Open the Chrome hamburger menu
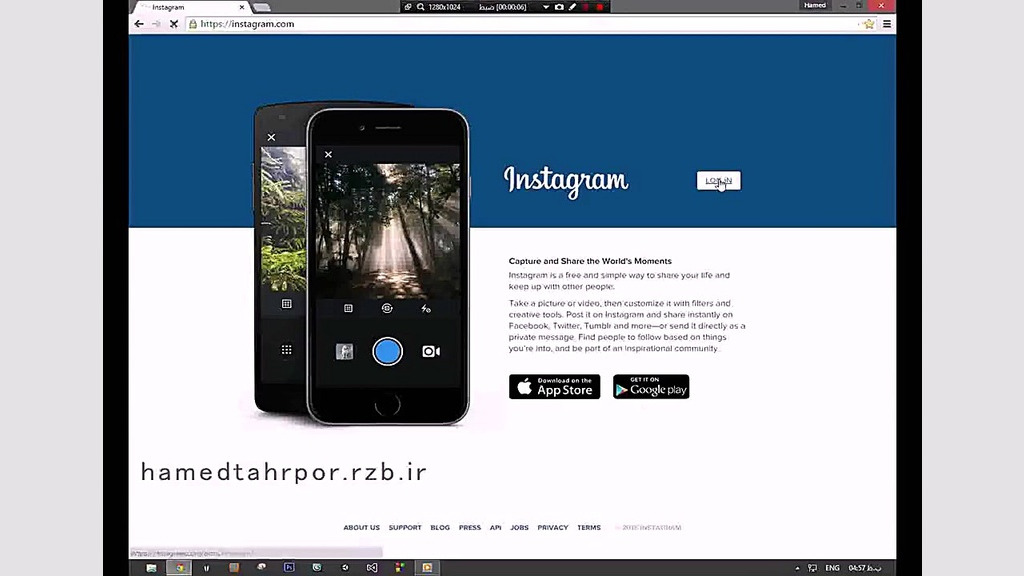The height and width of the screenshot is (576, 1024). (x=887, y=24)
